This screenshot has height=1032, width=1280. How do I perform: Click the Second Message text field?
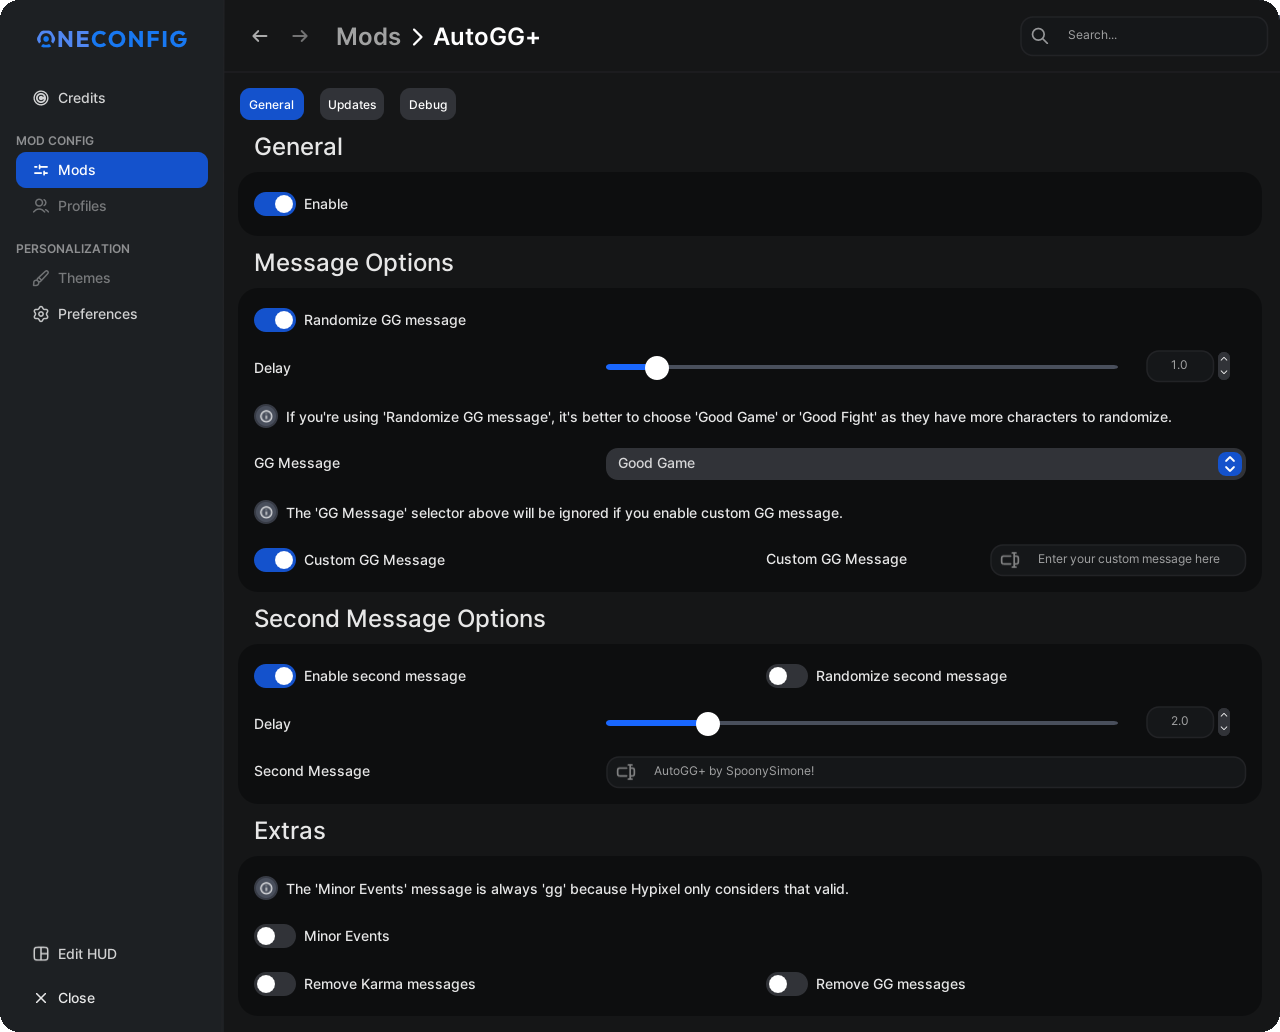[926, 772]
